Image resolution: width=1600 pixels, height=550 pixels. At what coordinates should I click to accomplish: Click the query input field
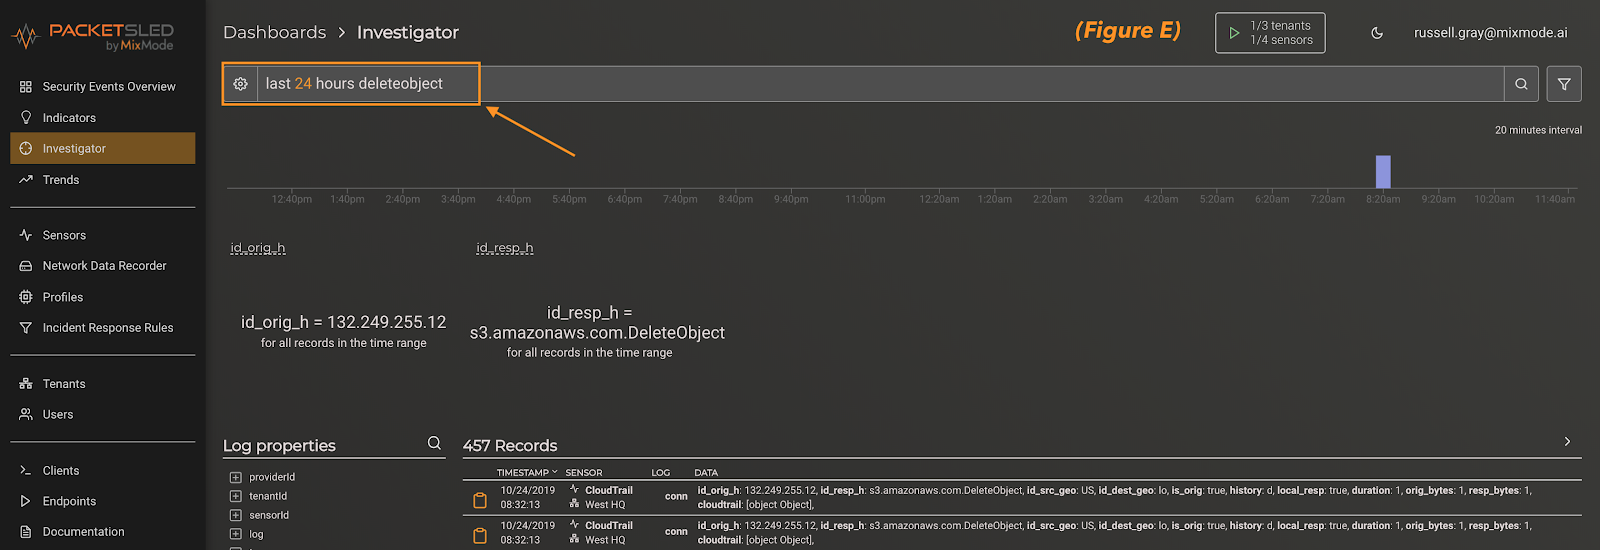click(880, 84)
